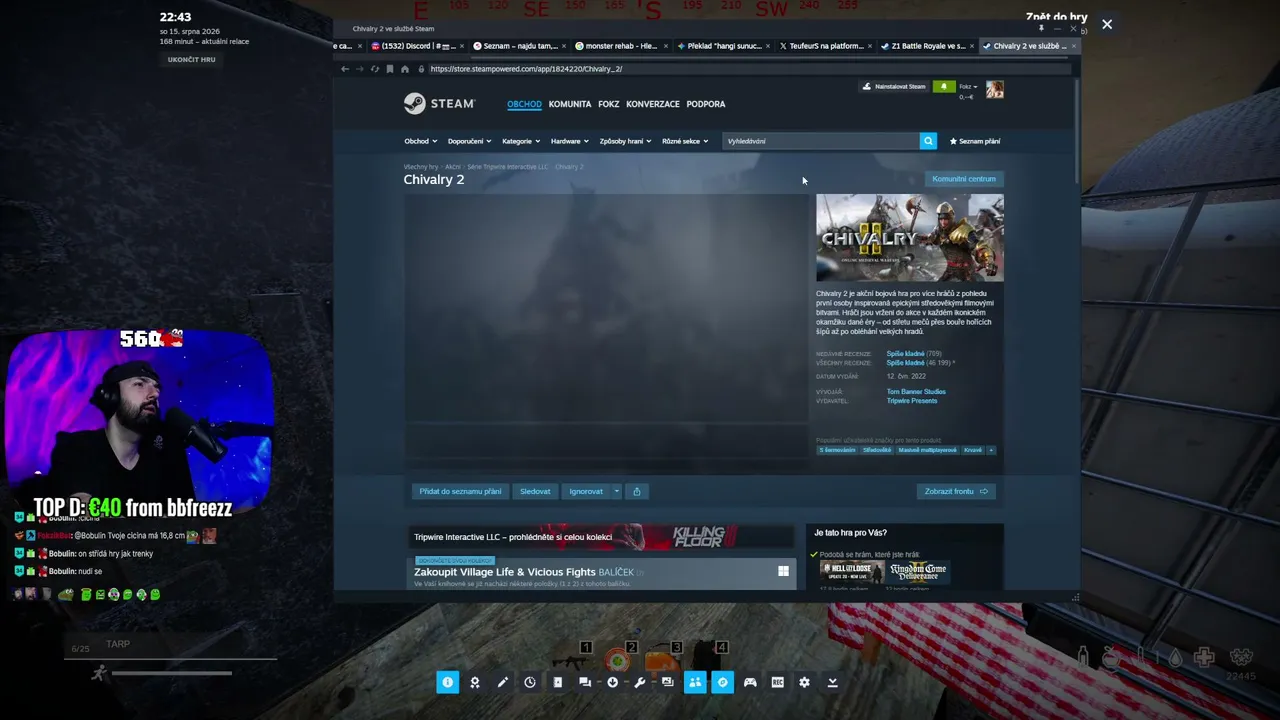
Task: Click the Torn Banner Studios developer link
Action: pyautogui.click(x=916, y=392)
